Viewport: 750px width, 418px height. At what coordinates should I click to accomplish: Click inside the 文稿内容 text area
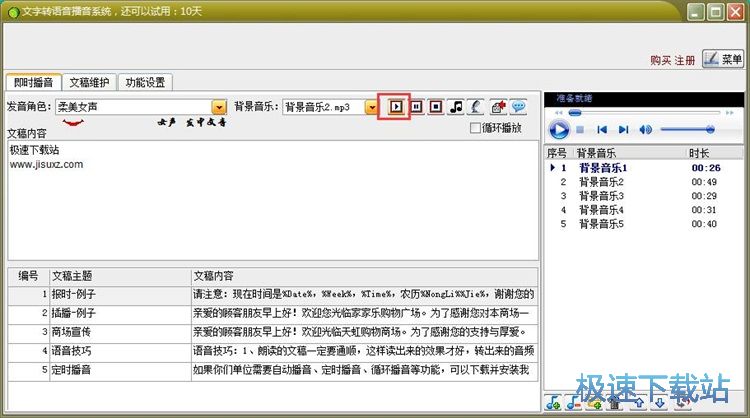pyautogui.click(x=273, y=200)
